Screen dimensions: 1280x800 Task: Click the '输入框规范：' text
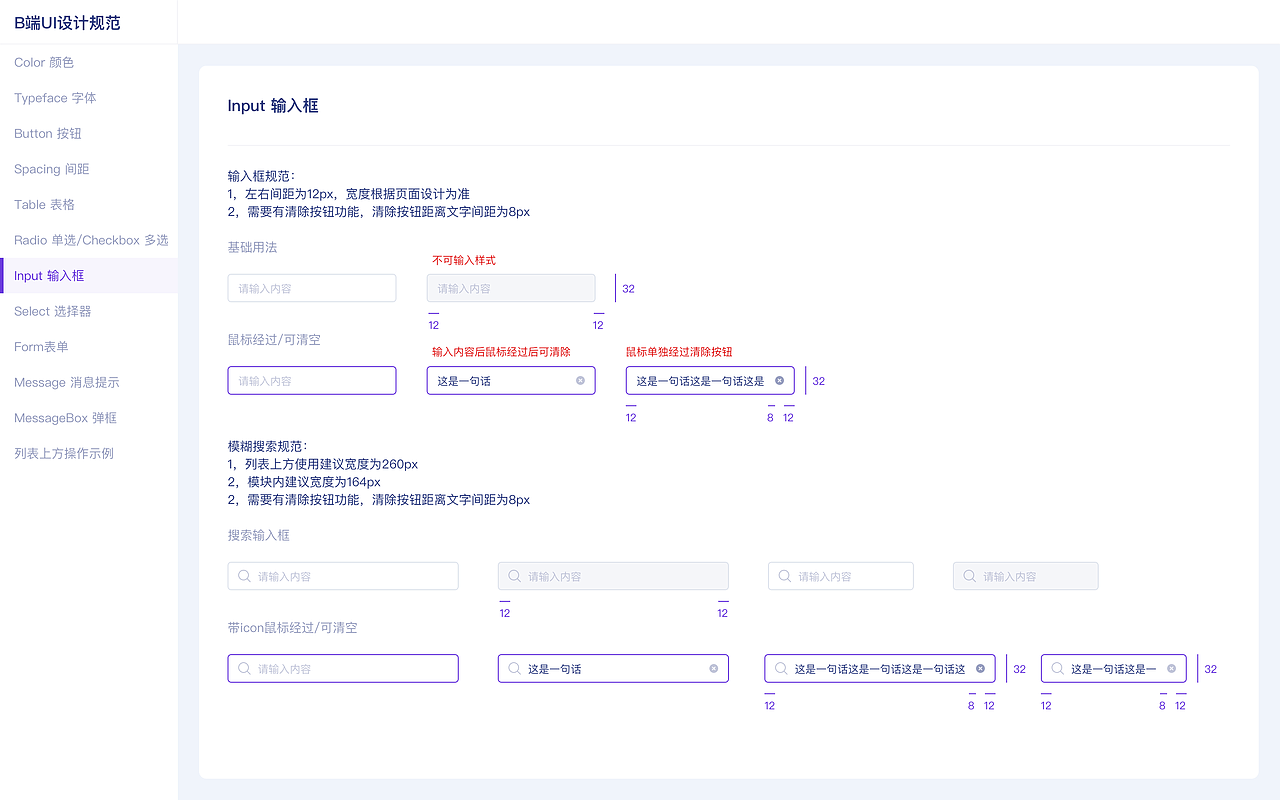coord(262,176)
